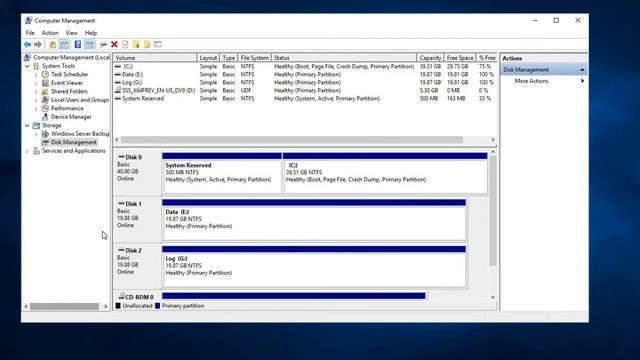Viewport: 640px width, 360px height.
Task: Open the Help menu
Action: pyautogui.click(x=91, y=33)
